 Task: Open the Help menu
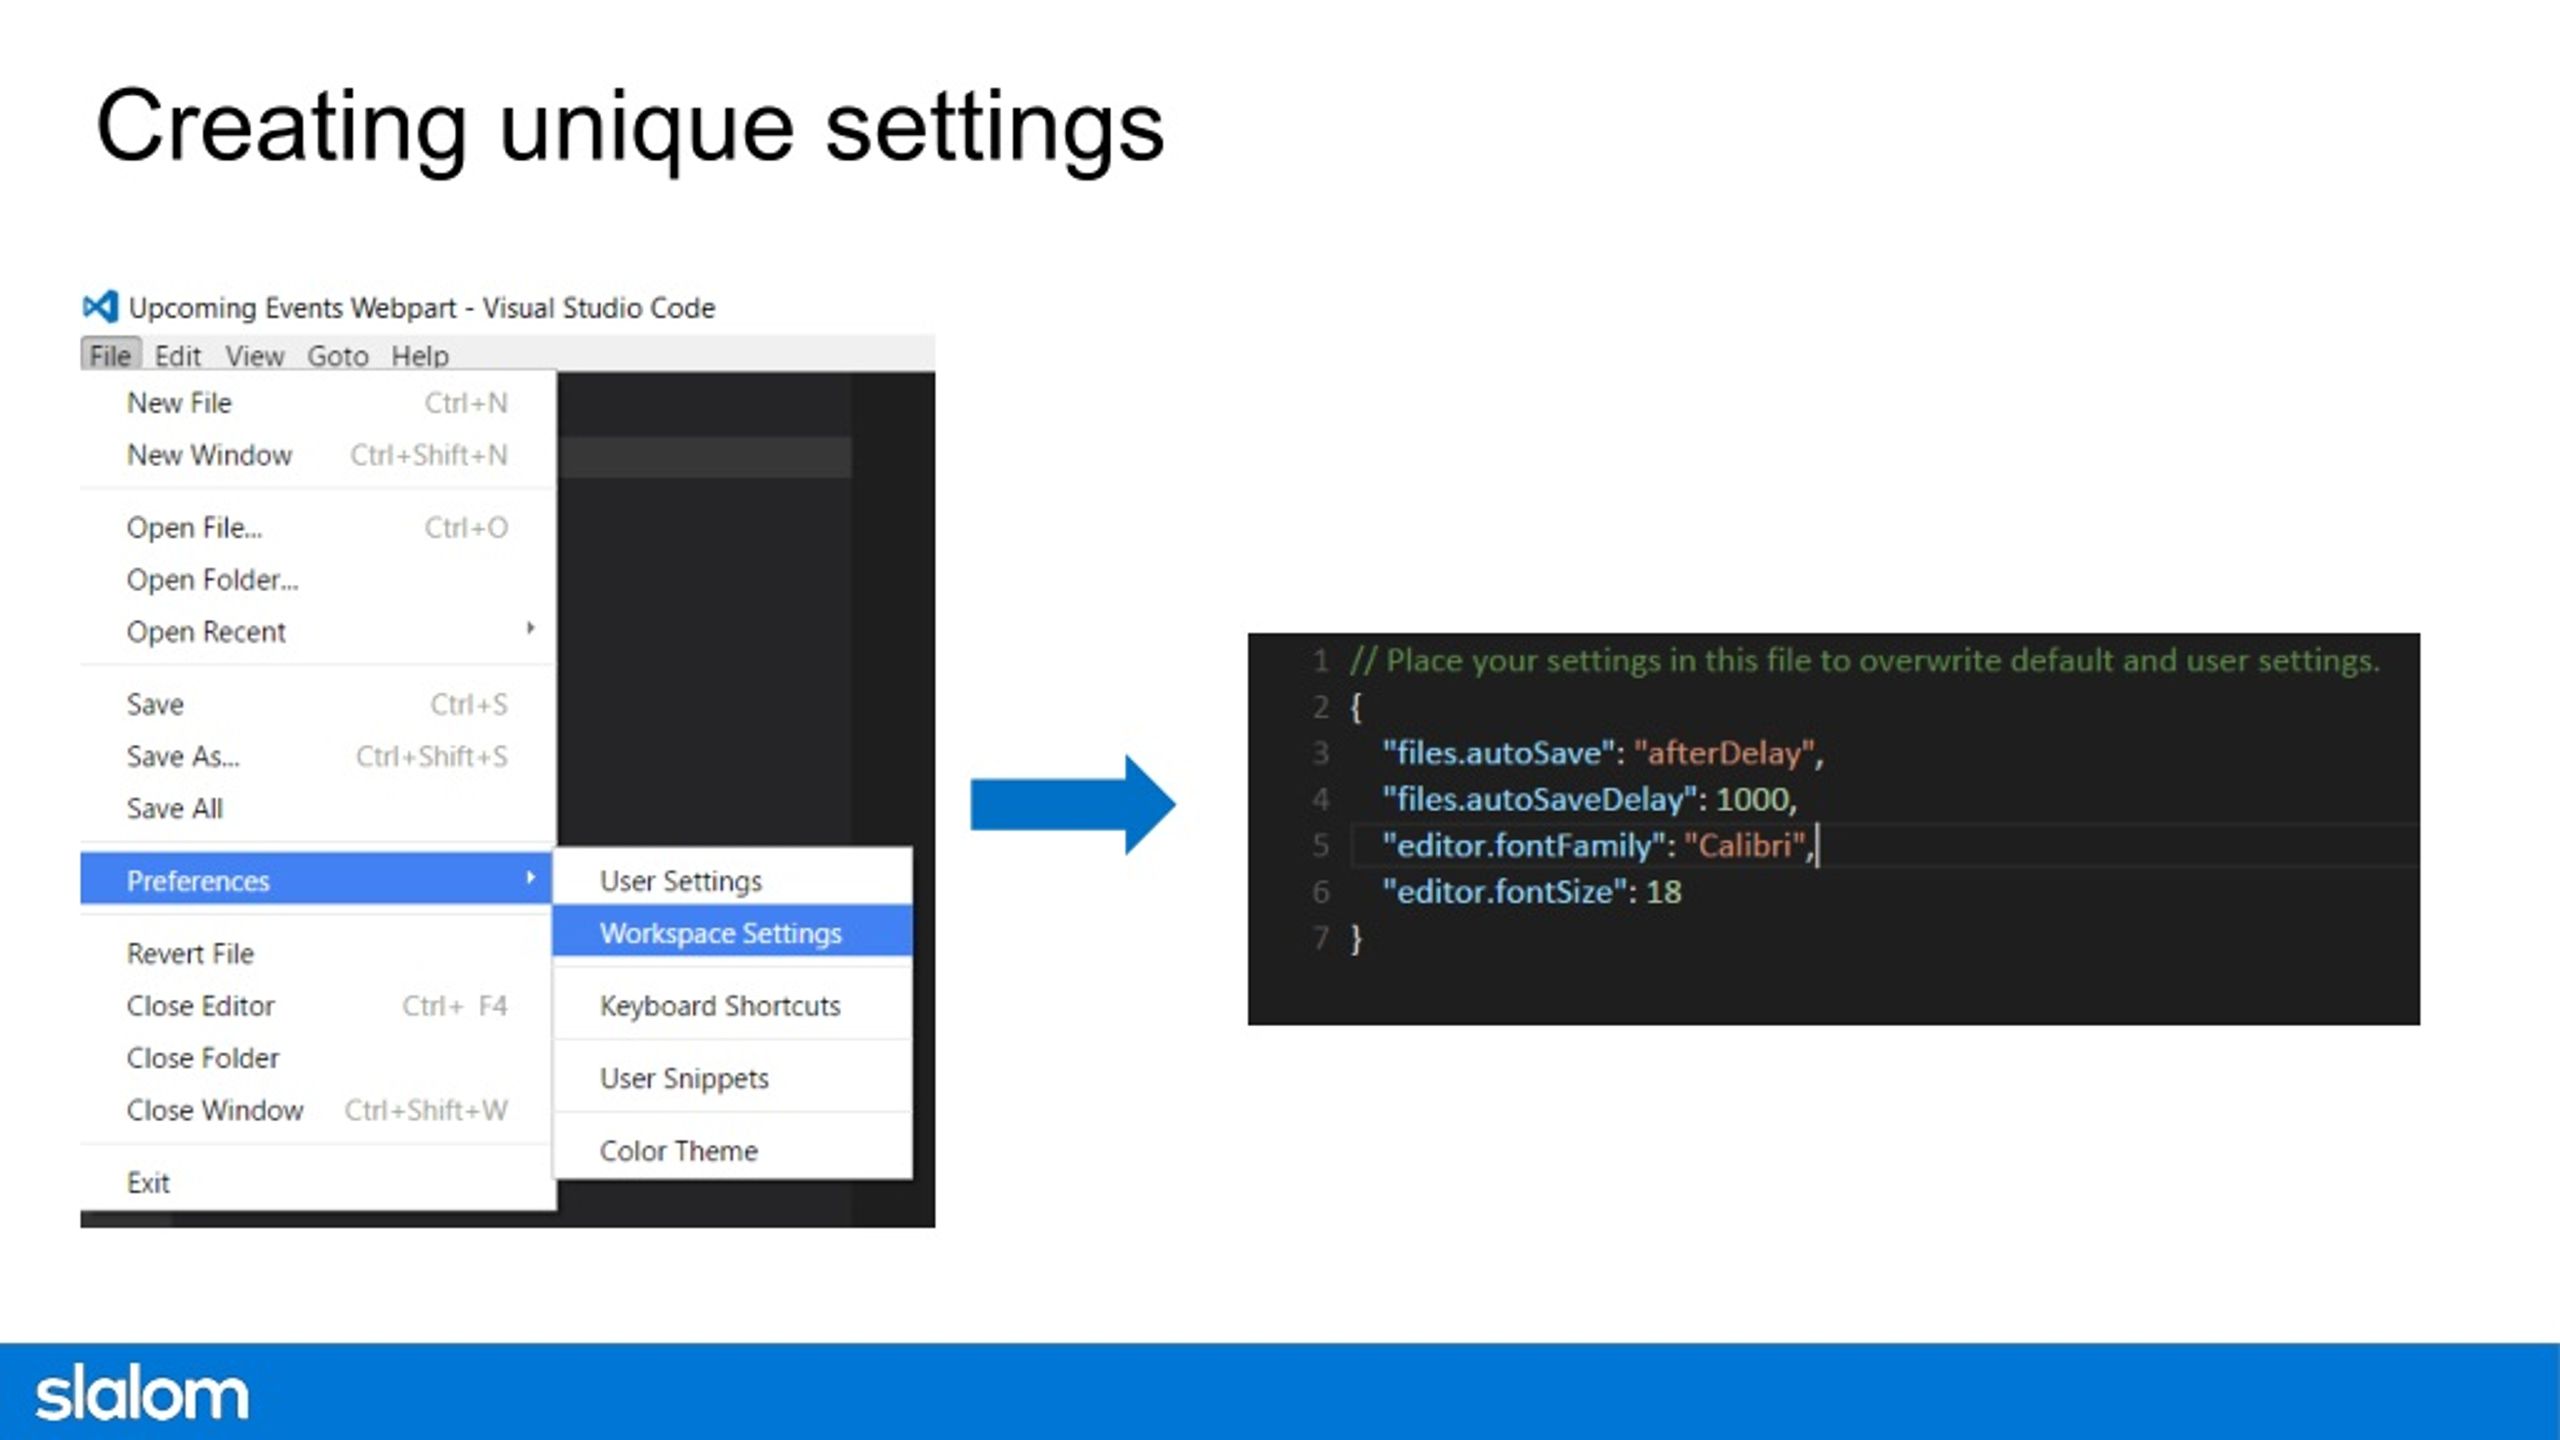pos(420,355)
